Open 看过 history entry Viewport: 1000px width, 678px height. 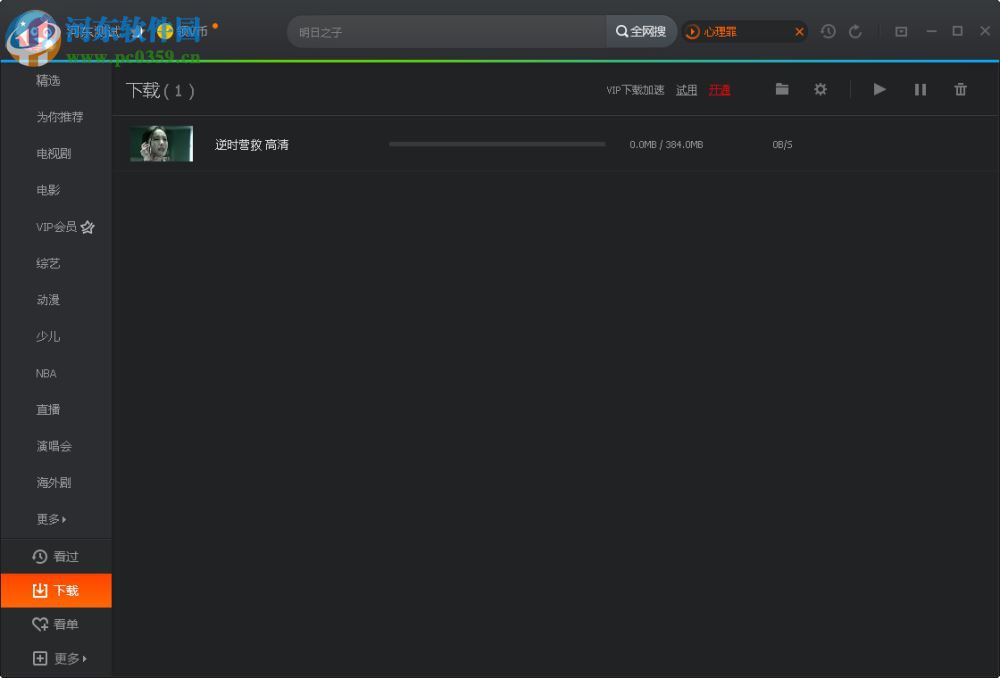[x=55, y=556]
